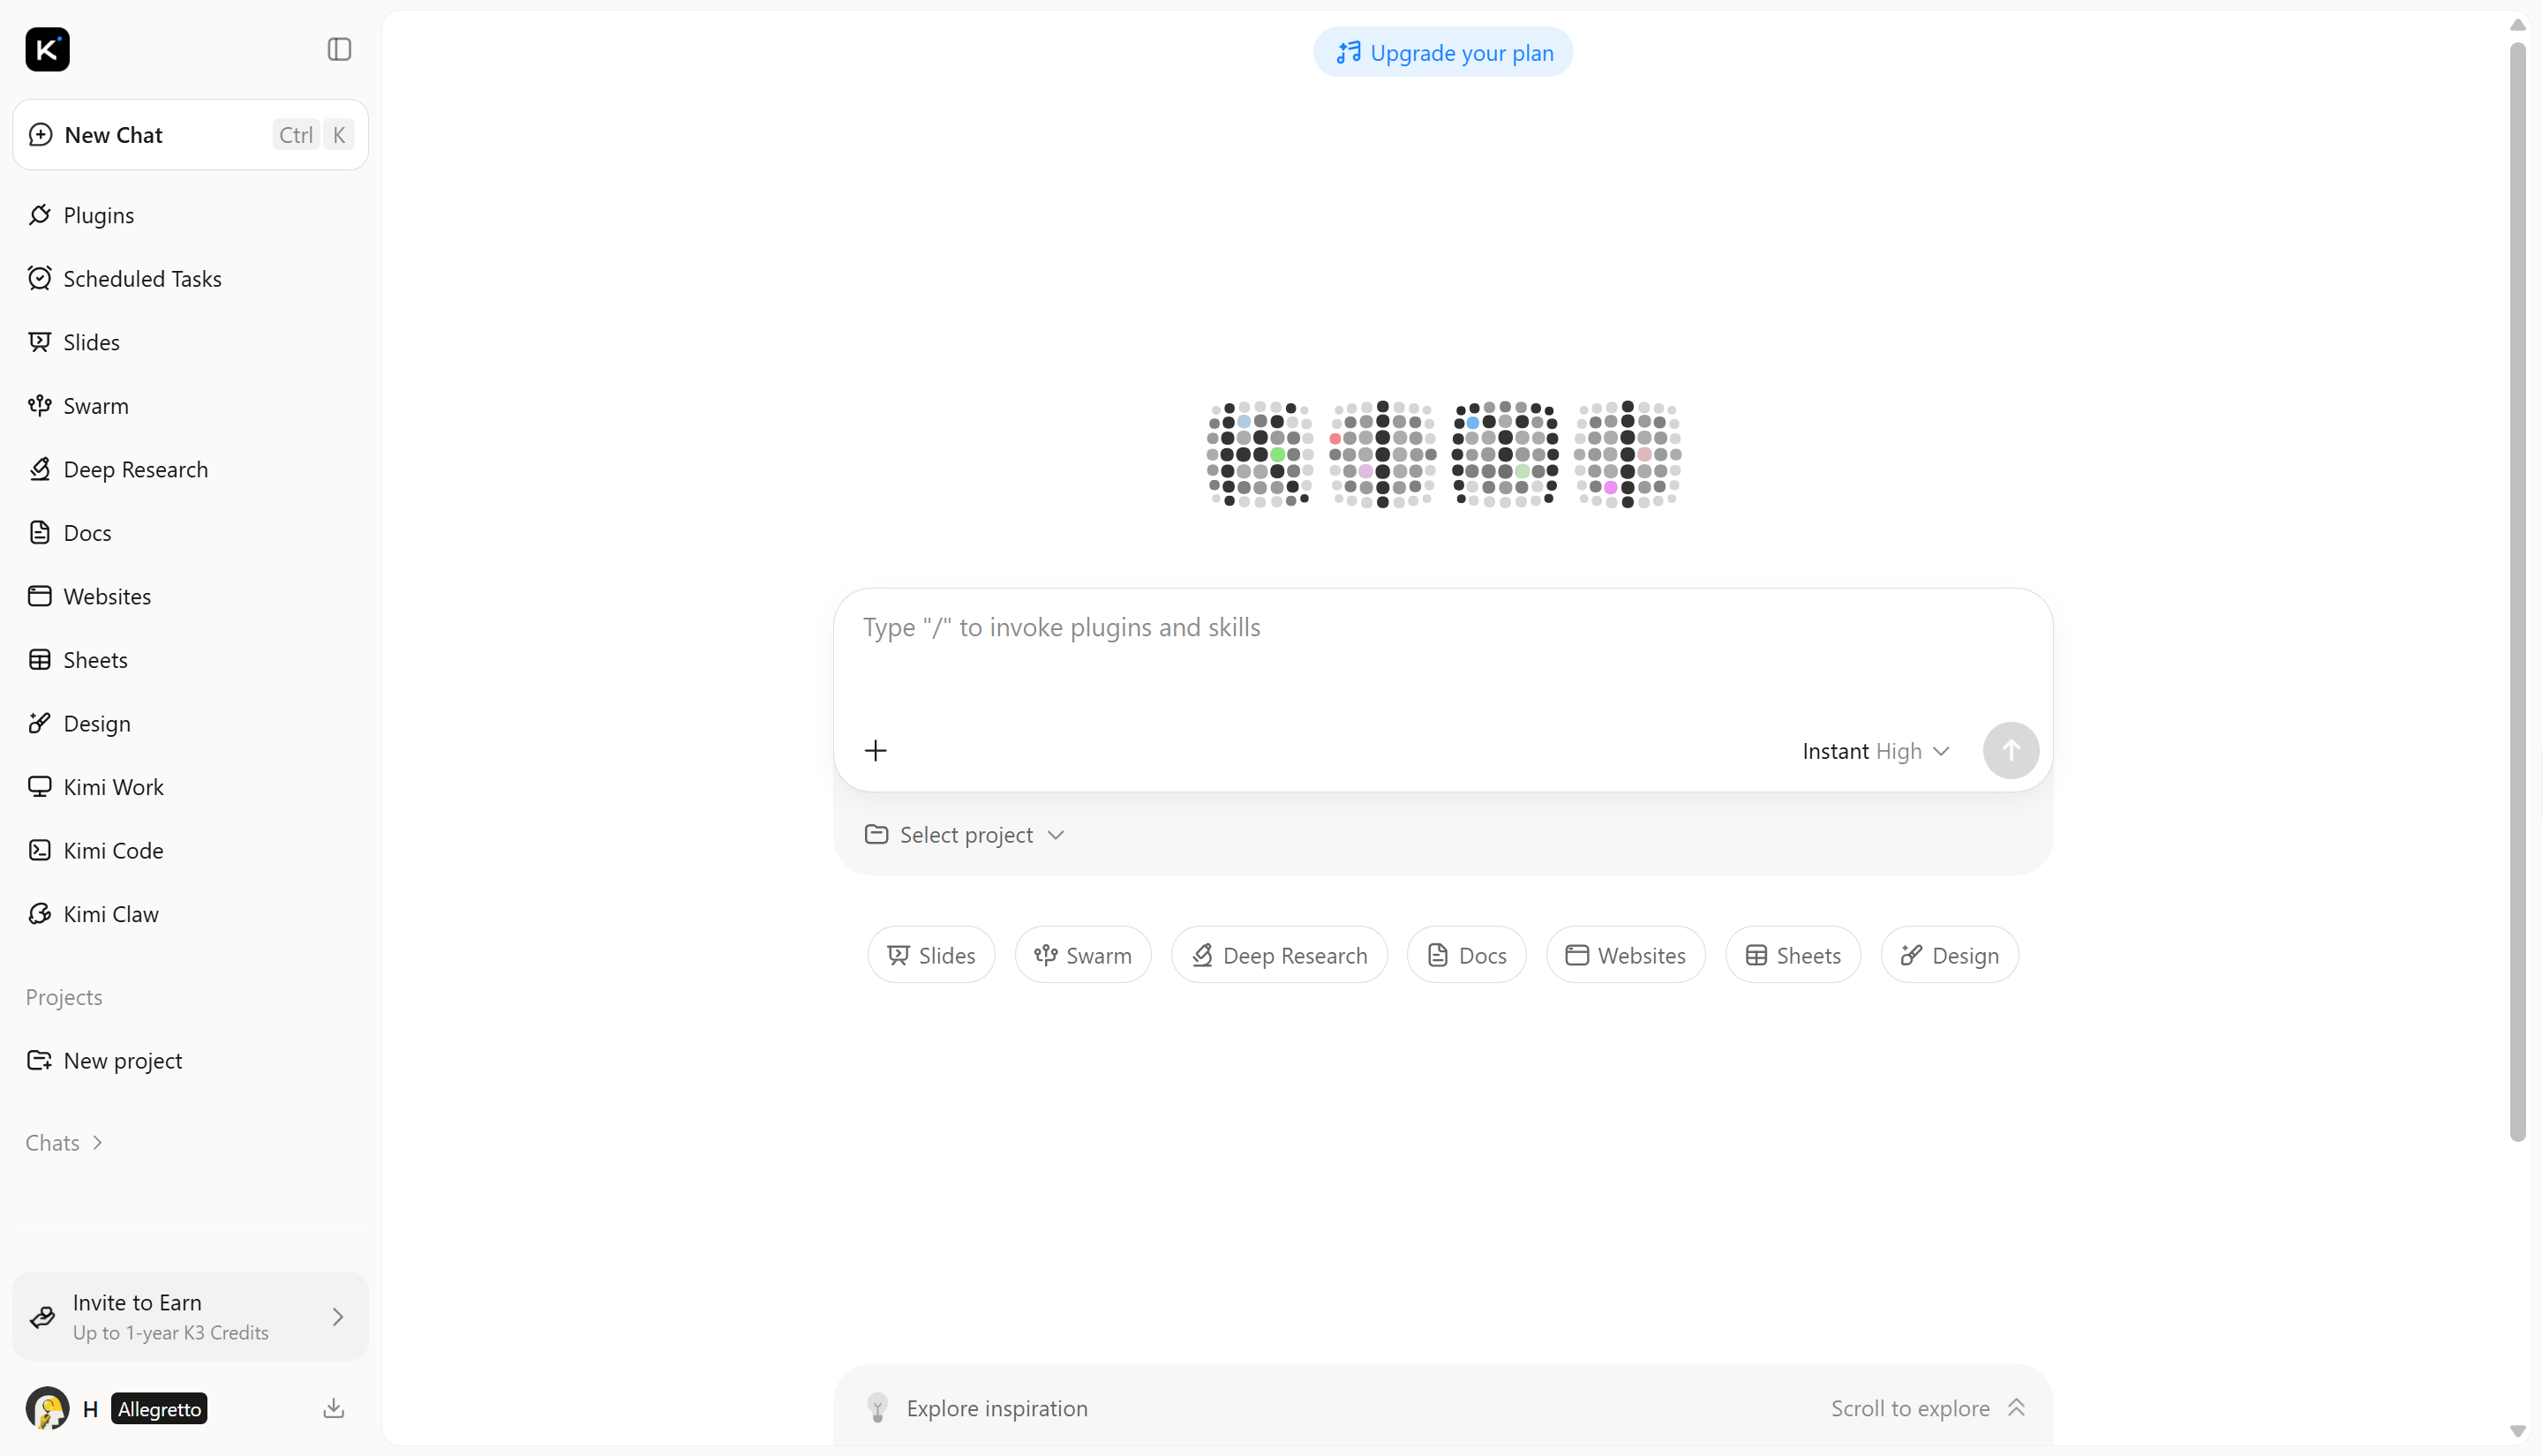Open the Instant High model dropdown
2542x1456 pixels.
pos(1875,751)
